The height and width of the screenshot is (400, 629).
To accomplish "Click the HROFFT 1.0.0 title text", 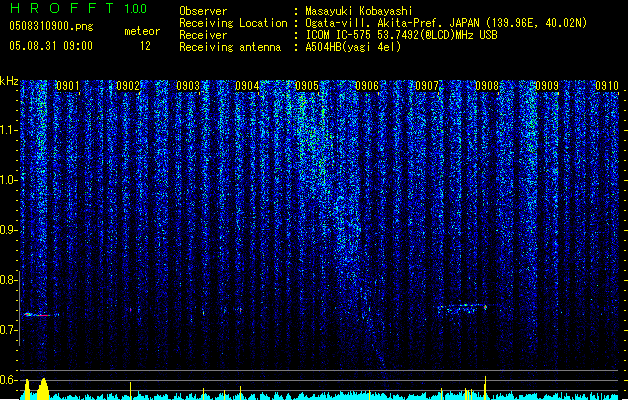I will pyautogui.click(x=79, y=8).
